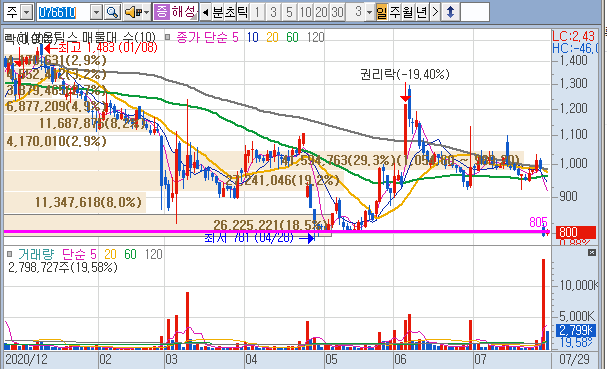Click the LC:2.43 indicator text
This screenshot has height=369, width=607.
574,36
